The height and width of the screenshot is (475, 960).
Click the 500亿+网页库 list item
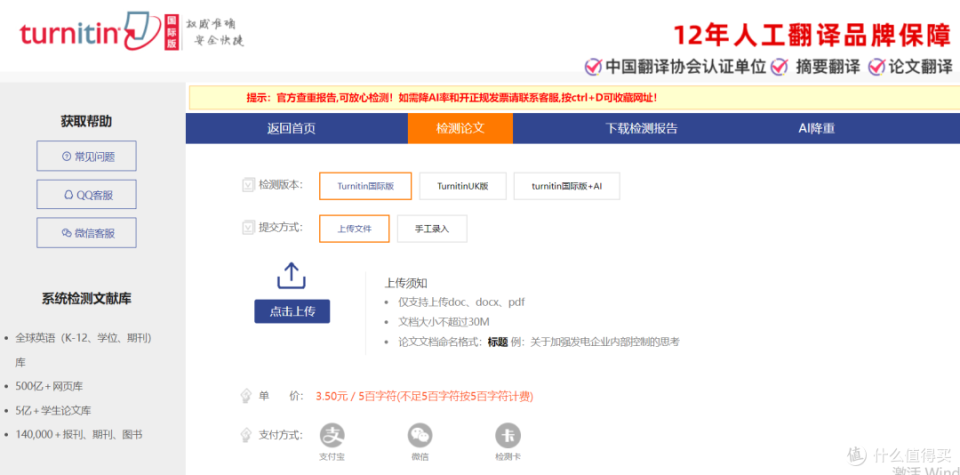(x=49, y=386)
